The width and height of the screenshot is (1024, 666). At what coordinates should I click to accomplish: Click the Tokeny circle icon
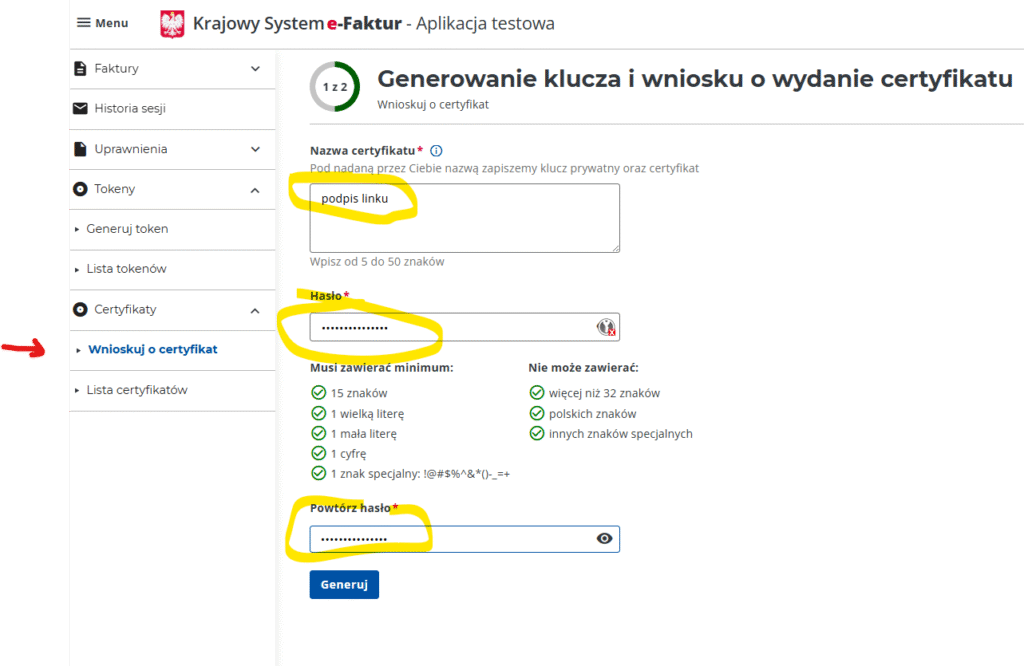(x=81, y=189)
